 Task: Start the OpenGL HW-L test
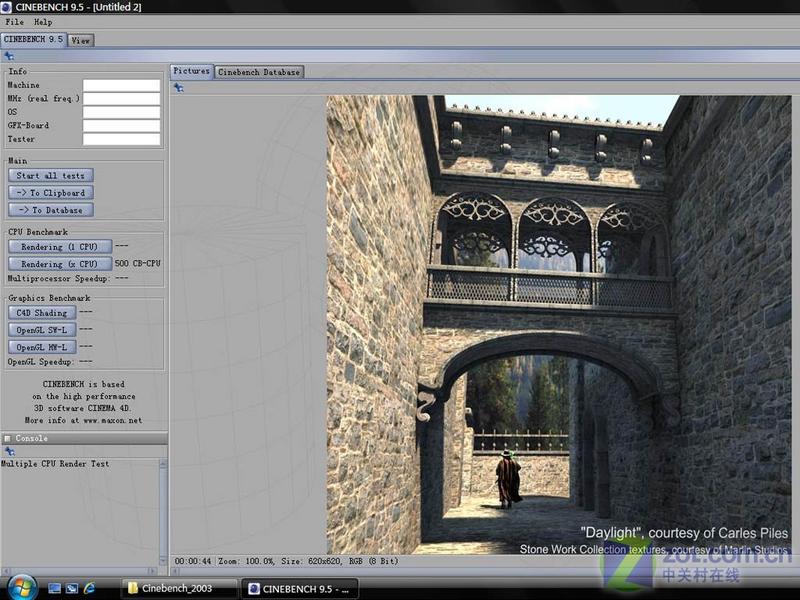pos(42,347)
